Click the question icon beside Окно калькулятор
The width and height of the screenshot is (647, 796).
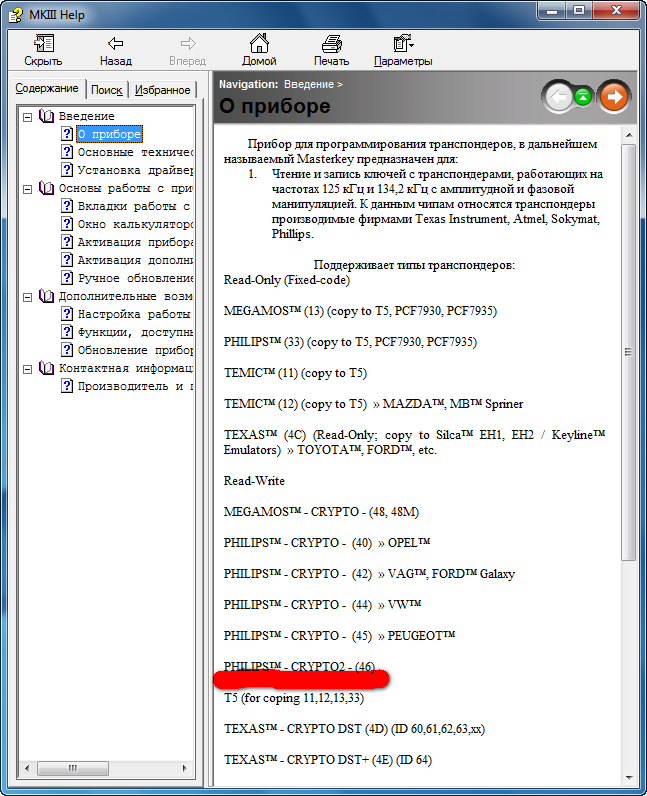(x=67, y=224)
